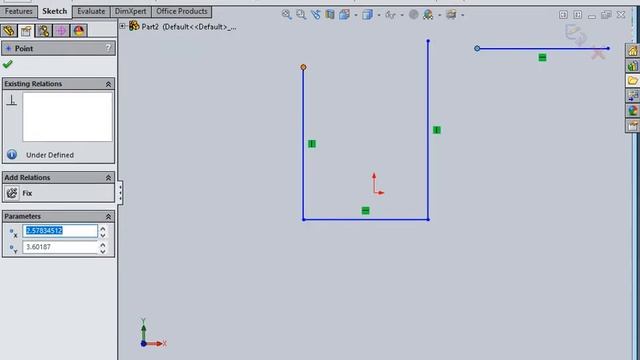Open View Settings dropdown arrow
Image resolution: width=640 pixels, height=360 pixels.
point(462,15)
